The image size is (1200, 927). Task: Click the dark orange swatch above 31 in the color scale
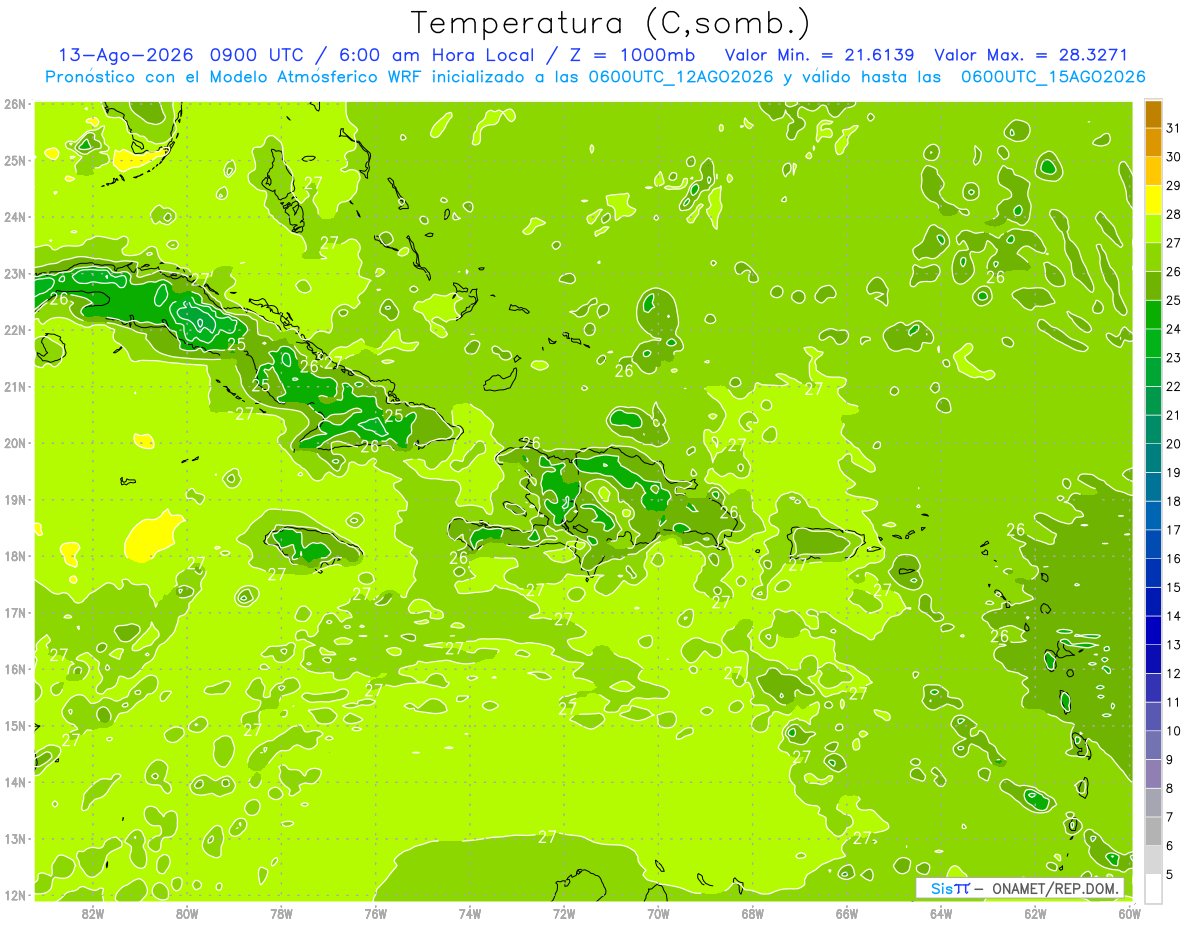1153,114
